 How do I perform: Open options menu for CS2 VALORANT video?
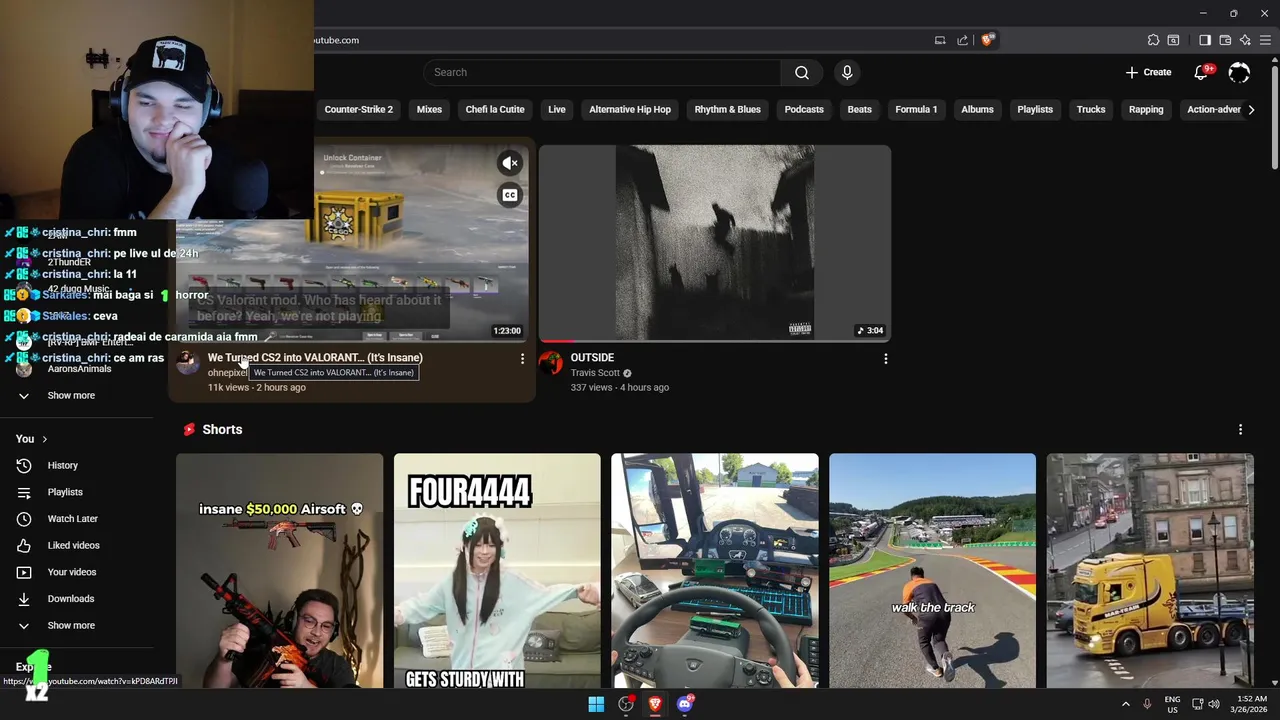(x=521, y=358)
